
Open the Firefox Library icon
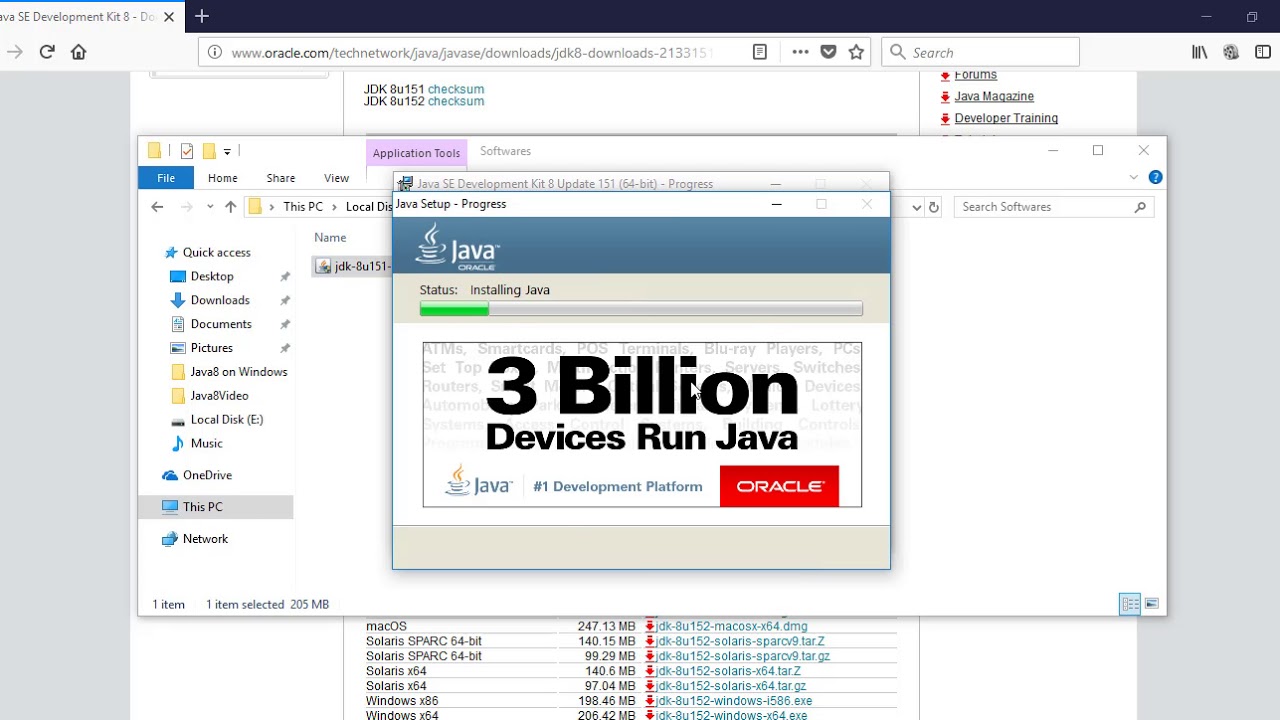pyautogui.click(x=1199, y=52)
